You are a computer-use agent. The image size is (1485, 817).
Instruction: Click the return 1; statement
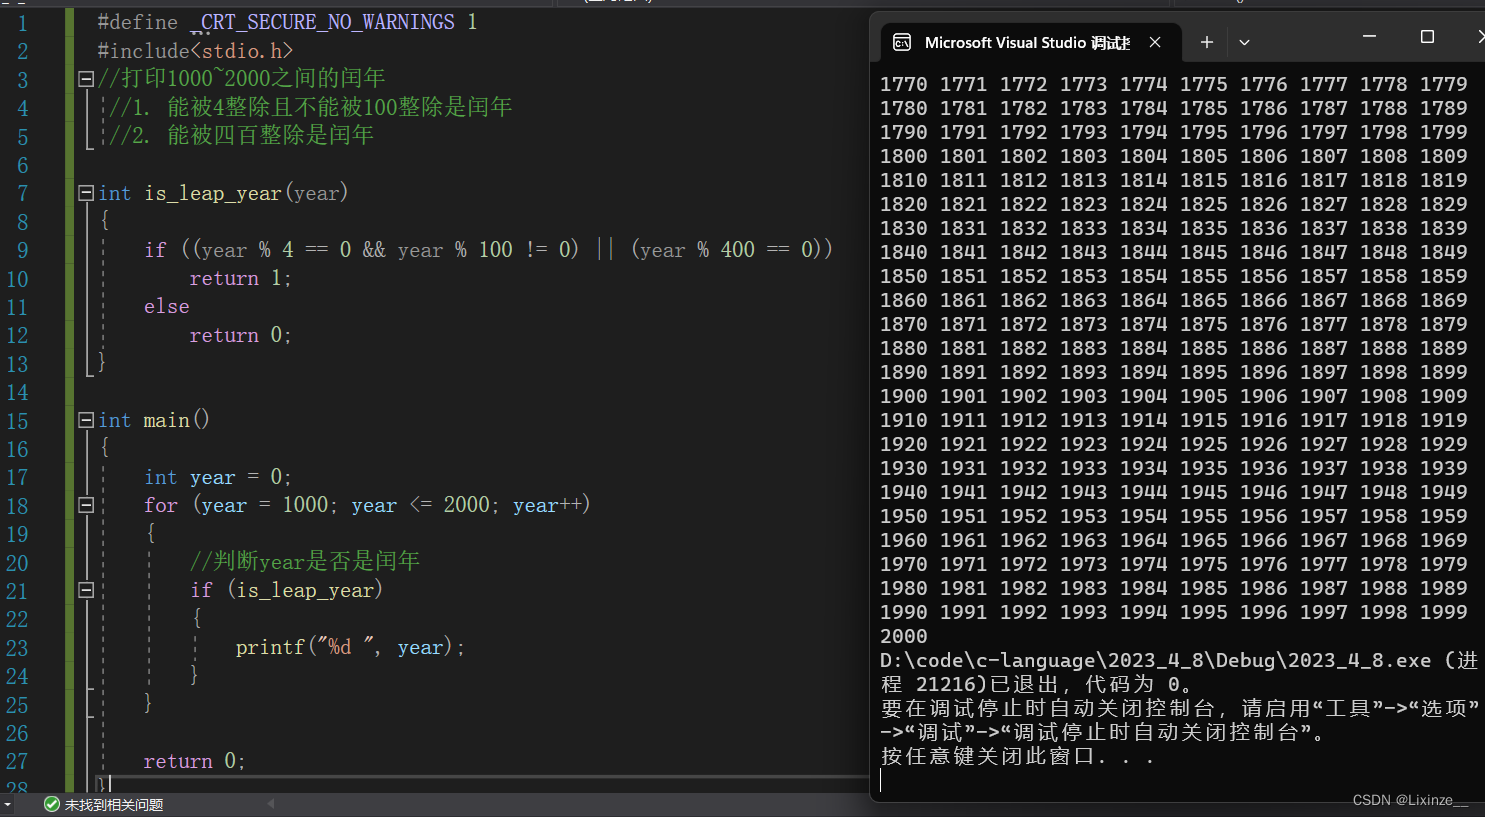tap(240, 278)
